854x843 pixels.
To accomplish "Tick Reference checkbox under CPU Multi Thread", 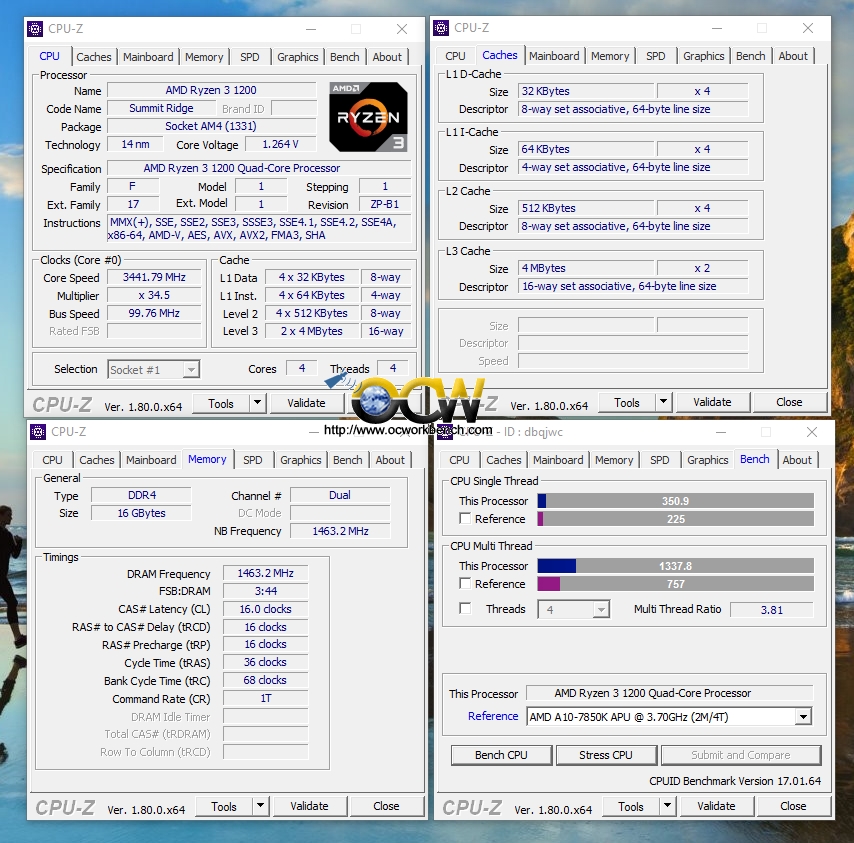I will coord(465,583).
